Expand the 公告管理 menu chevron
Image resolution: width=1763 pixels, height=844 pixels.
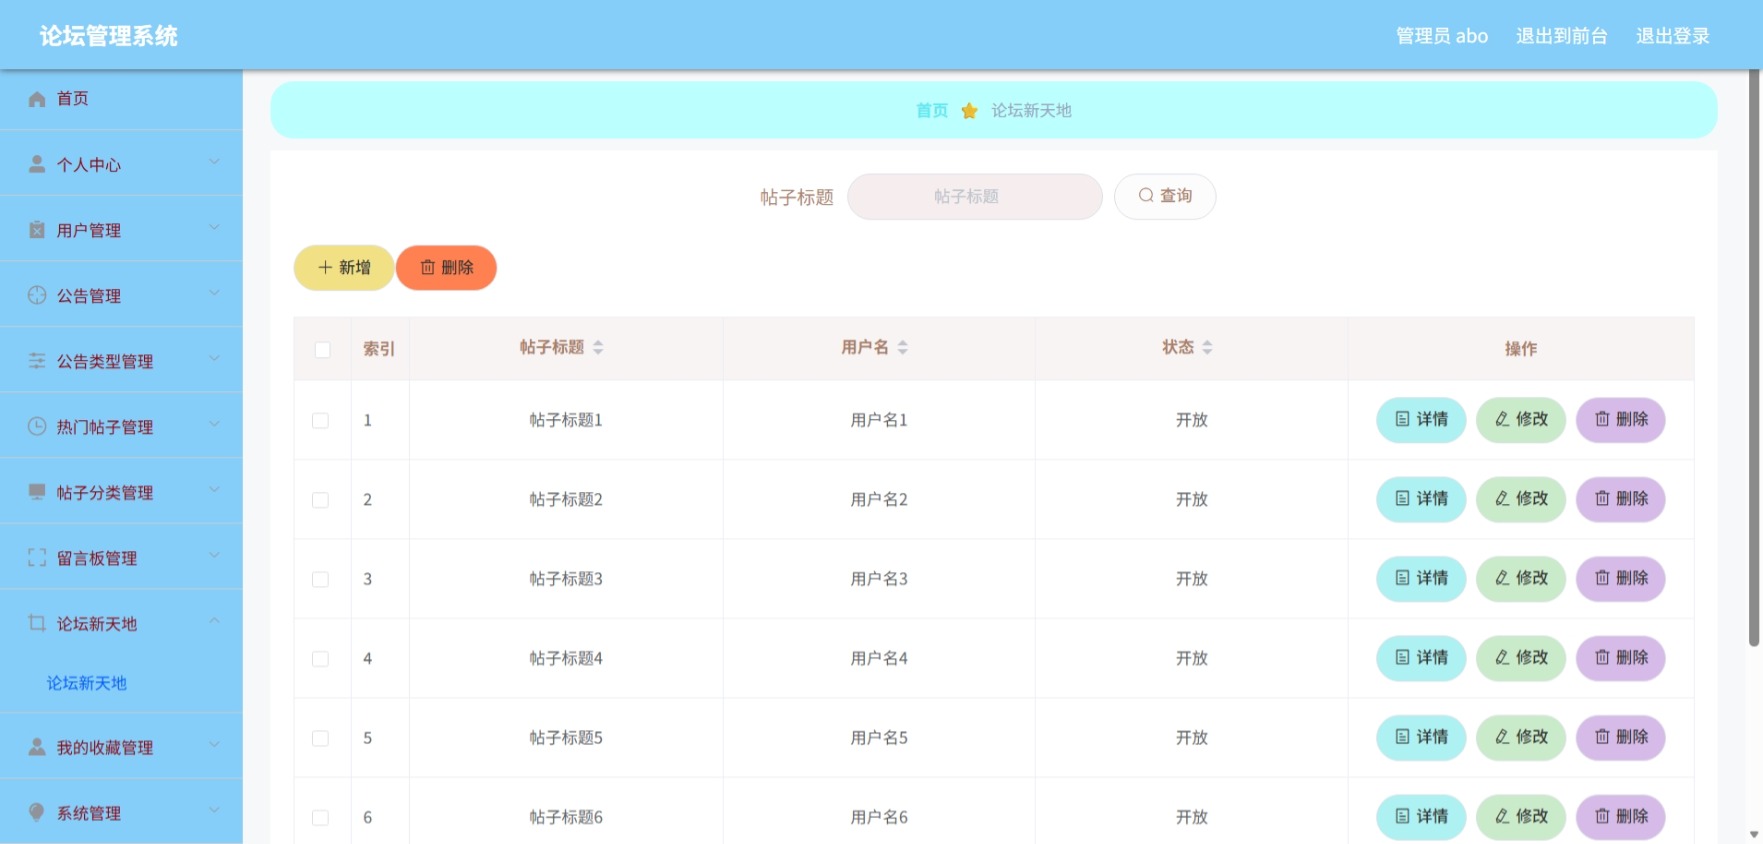[x=214, y=293]
